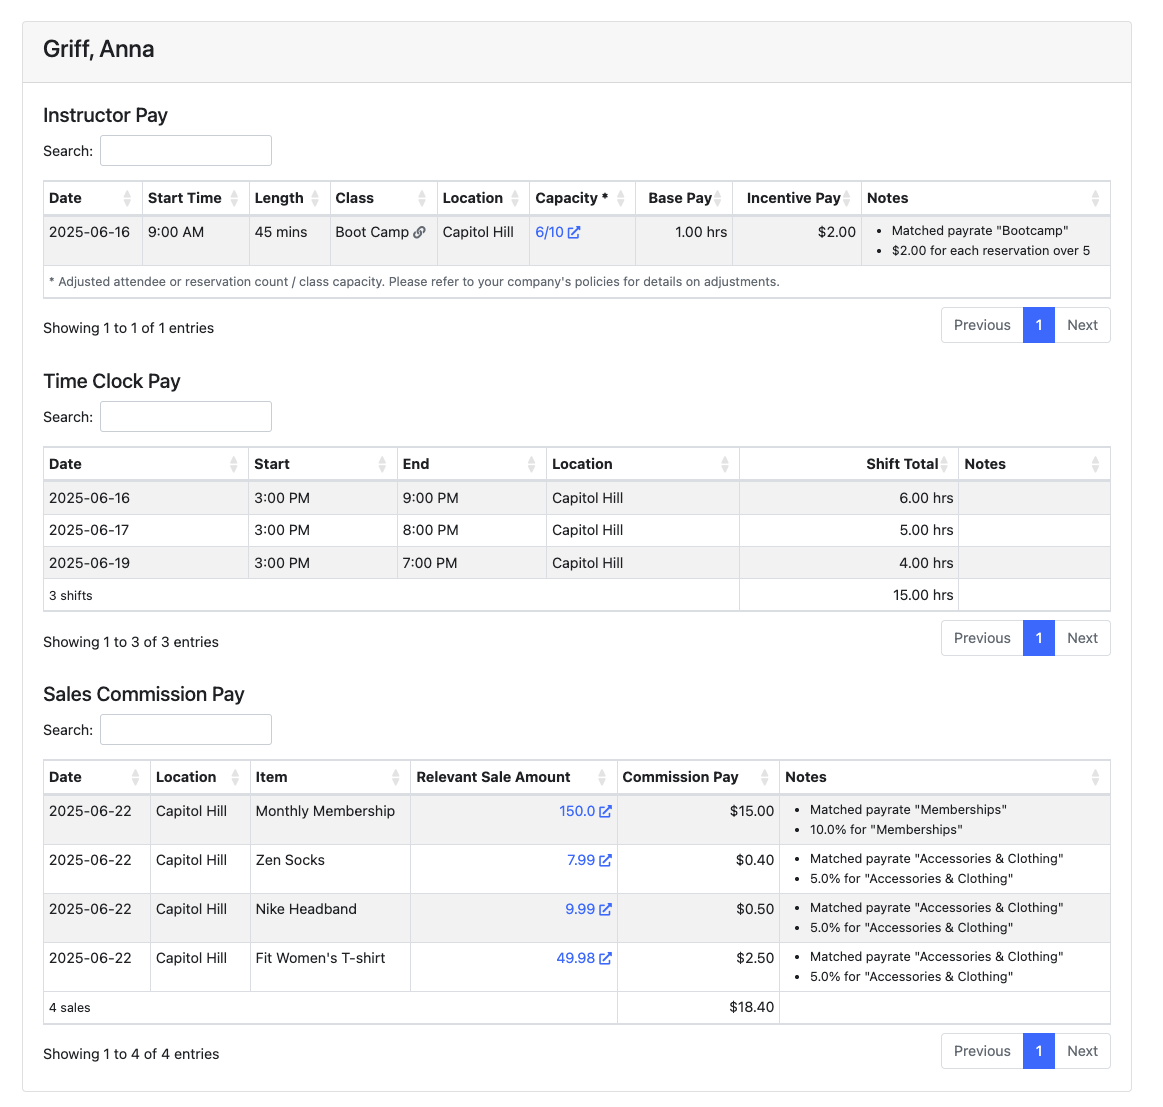This screenshot has width=1163, height=1107.
Task: Sort Instructor Pay by Date column
Action: (93, 198)
